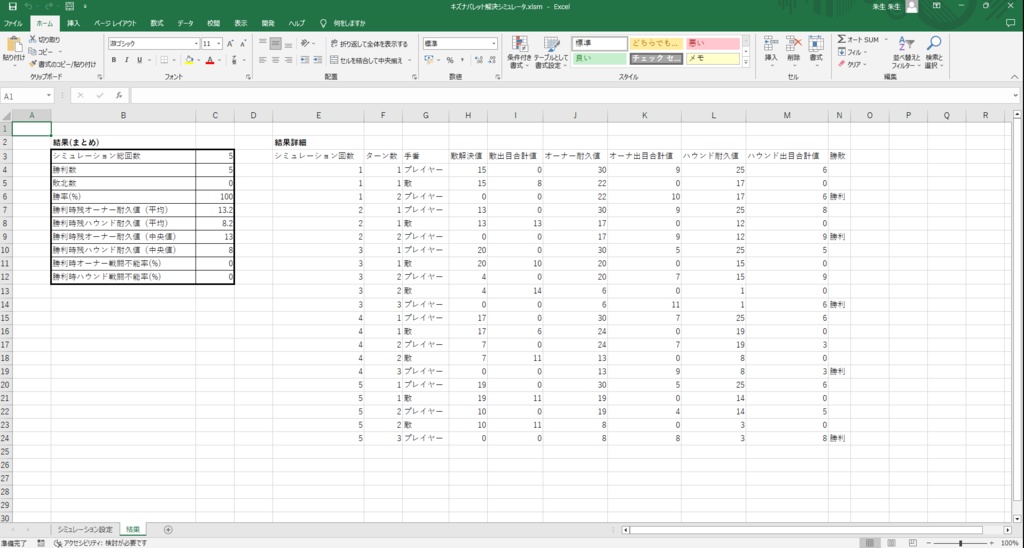Image resolution: width=1024 pixels, height=548 pixels.
Task: Click the クリア button
Action: [853, 64]
